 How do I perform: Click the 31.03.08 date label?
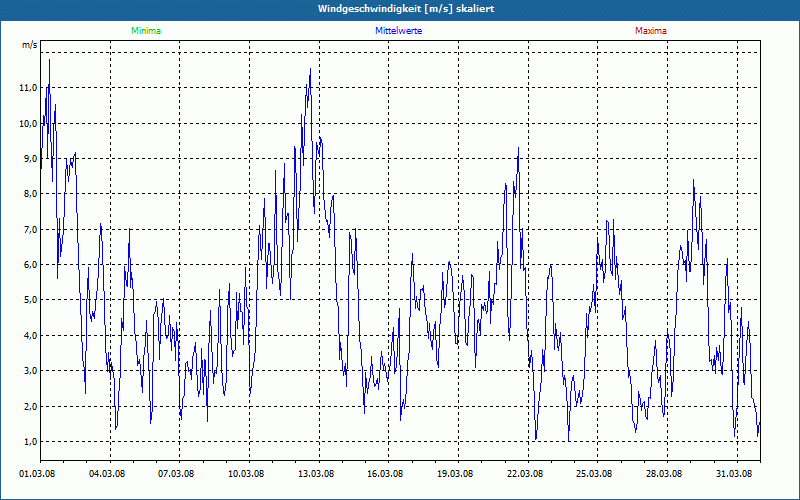click(x=734, y=473)
